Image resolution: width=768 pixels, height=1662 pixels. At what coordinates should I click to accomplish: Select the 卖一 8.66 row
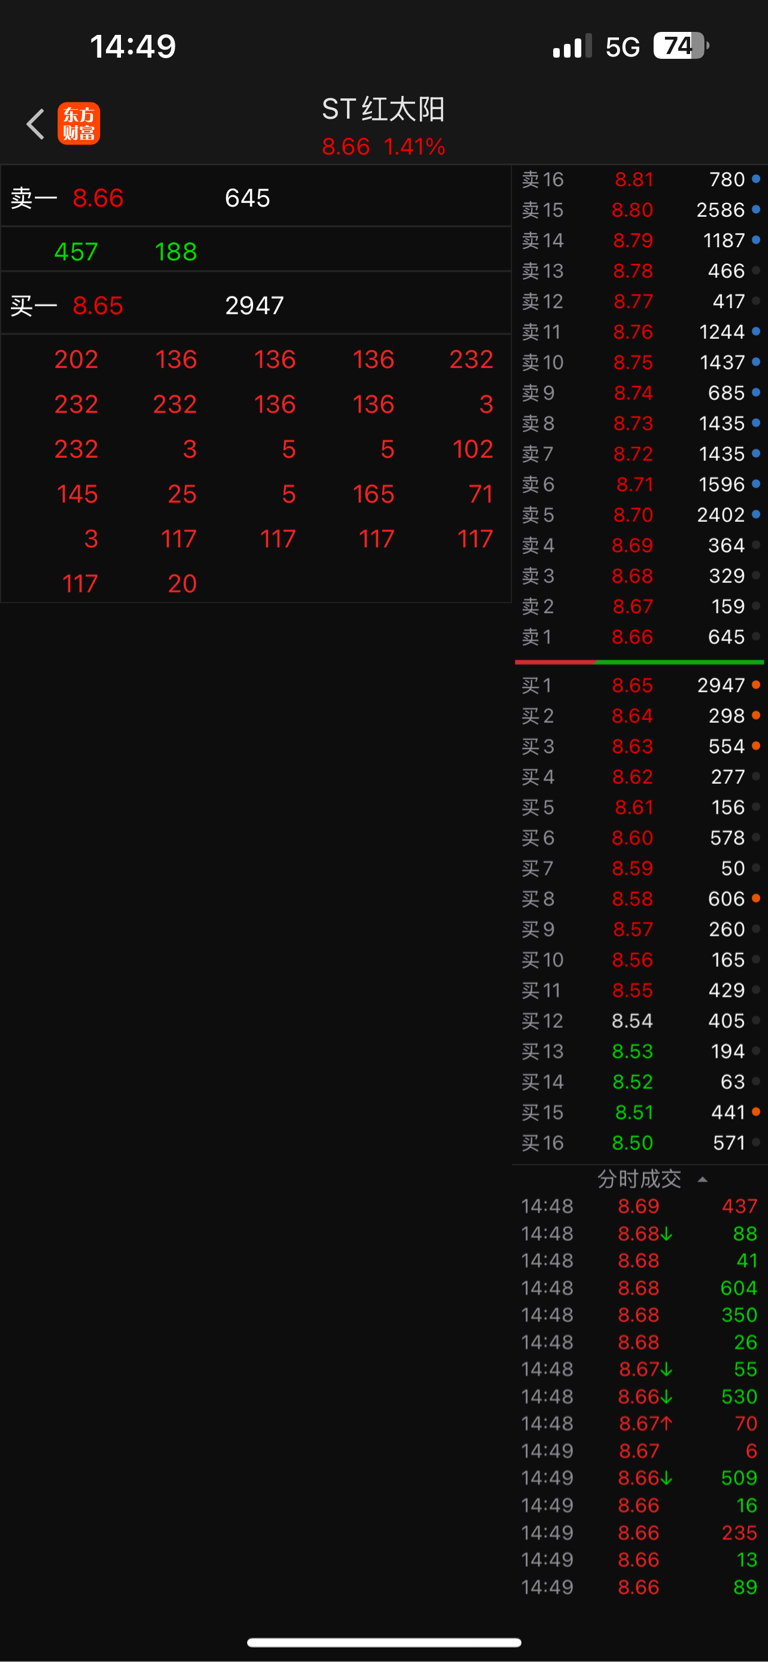pyautogui.click(x=256, y=198)
